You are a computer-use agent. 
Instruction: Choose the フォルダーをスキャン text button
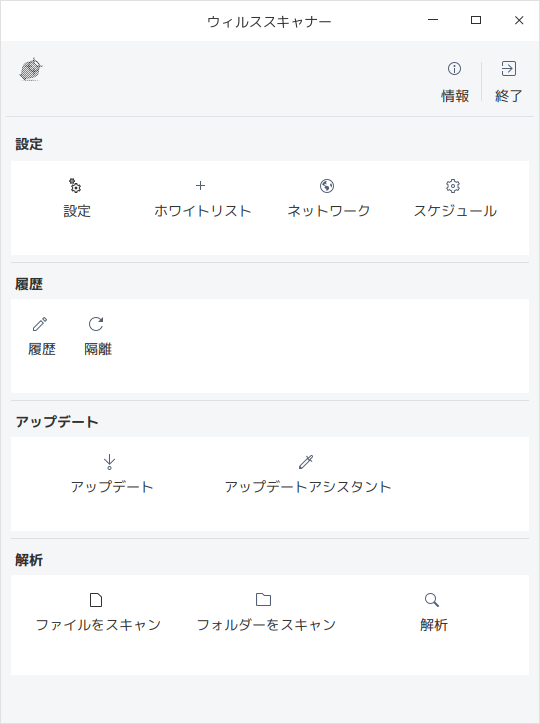tap(266, 625)
